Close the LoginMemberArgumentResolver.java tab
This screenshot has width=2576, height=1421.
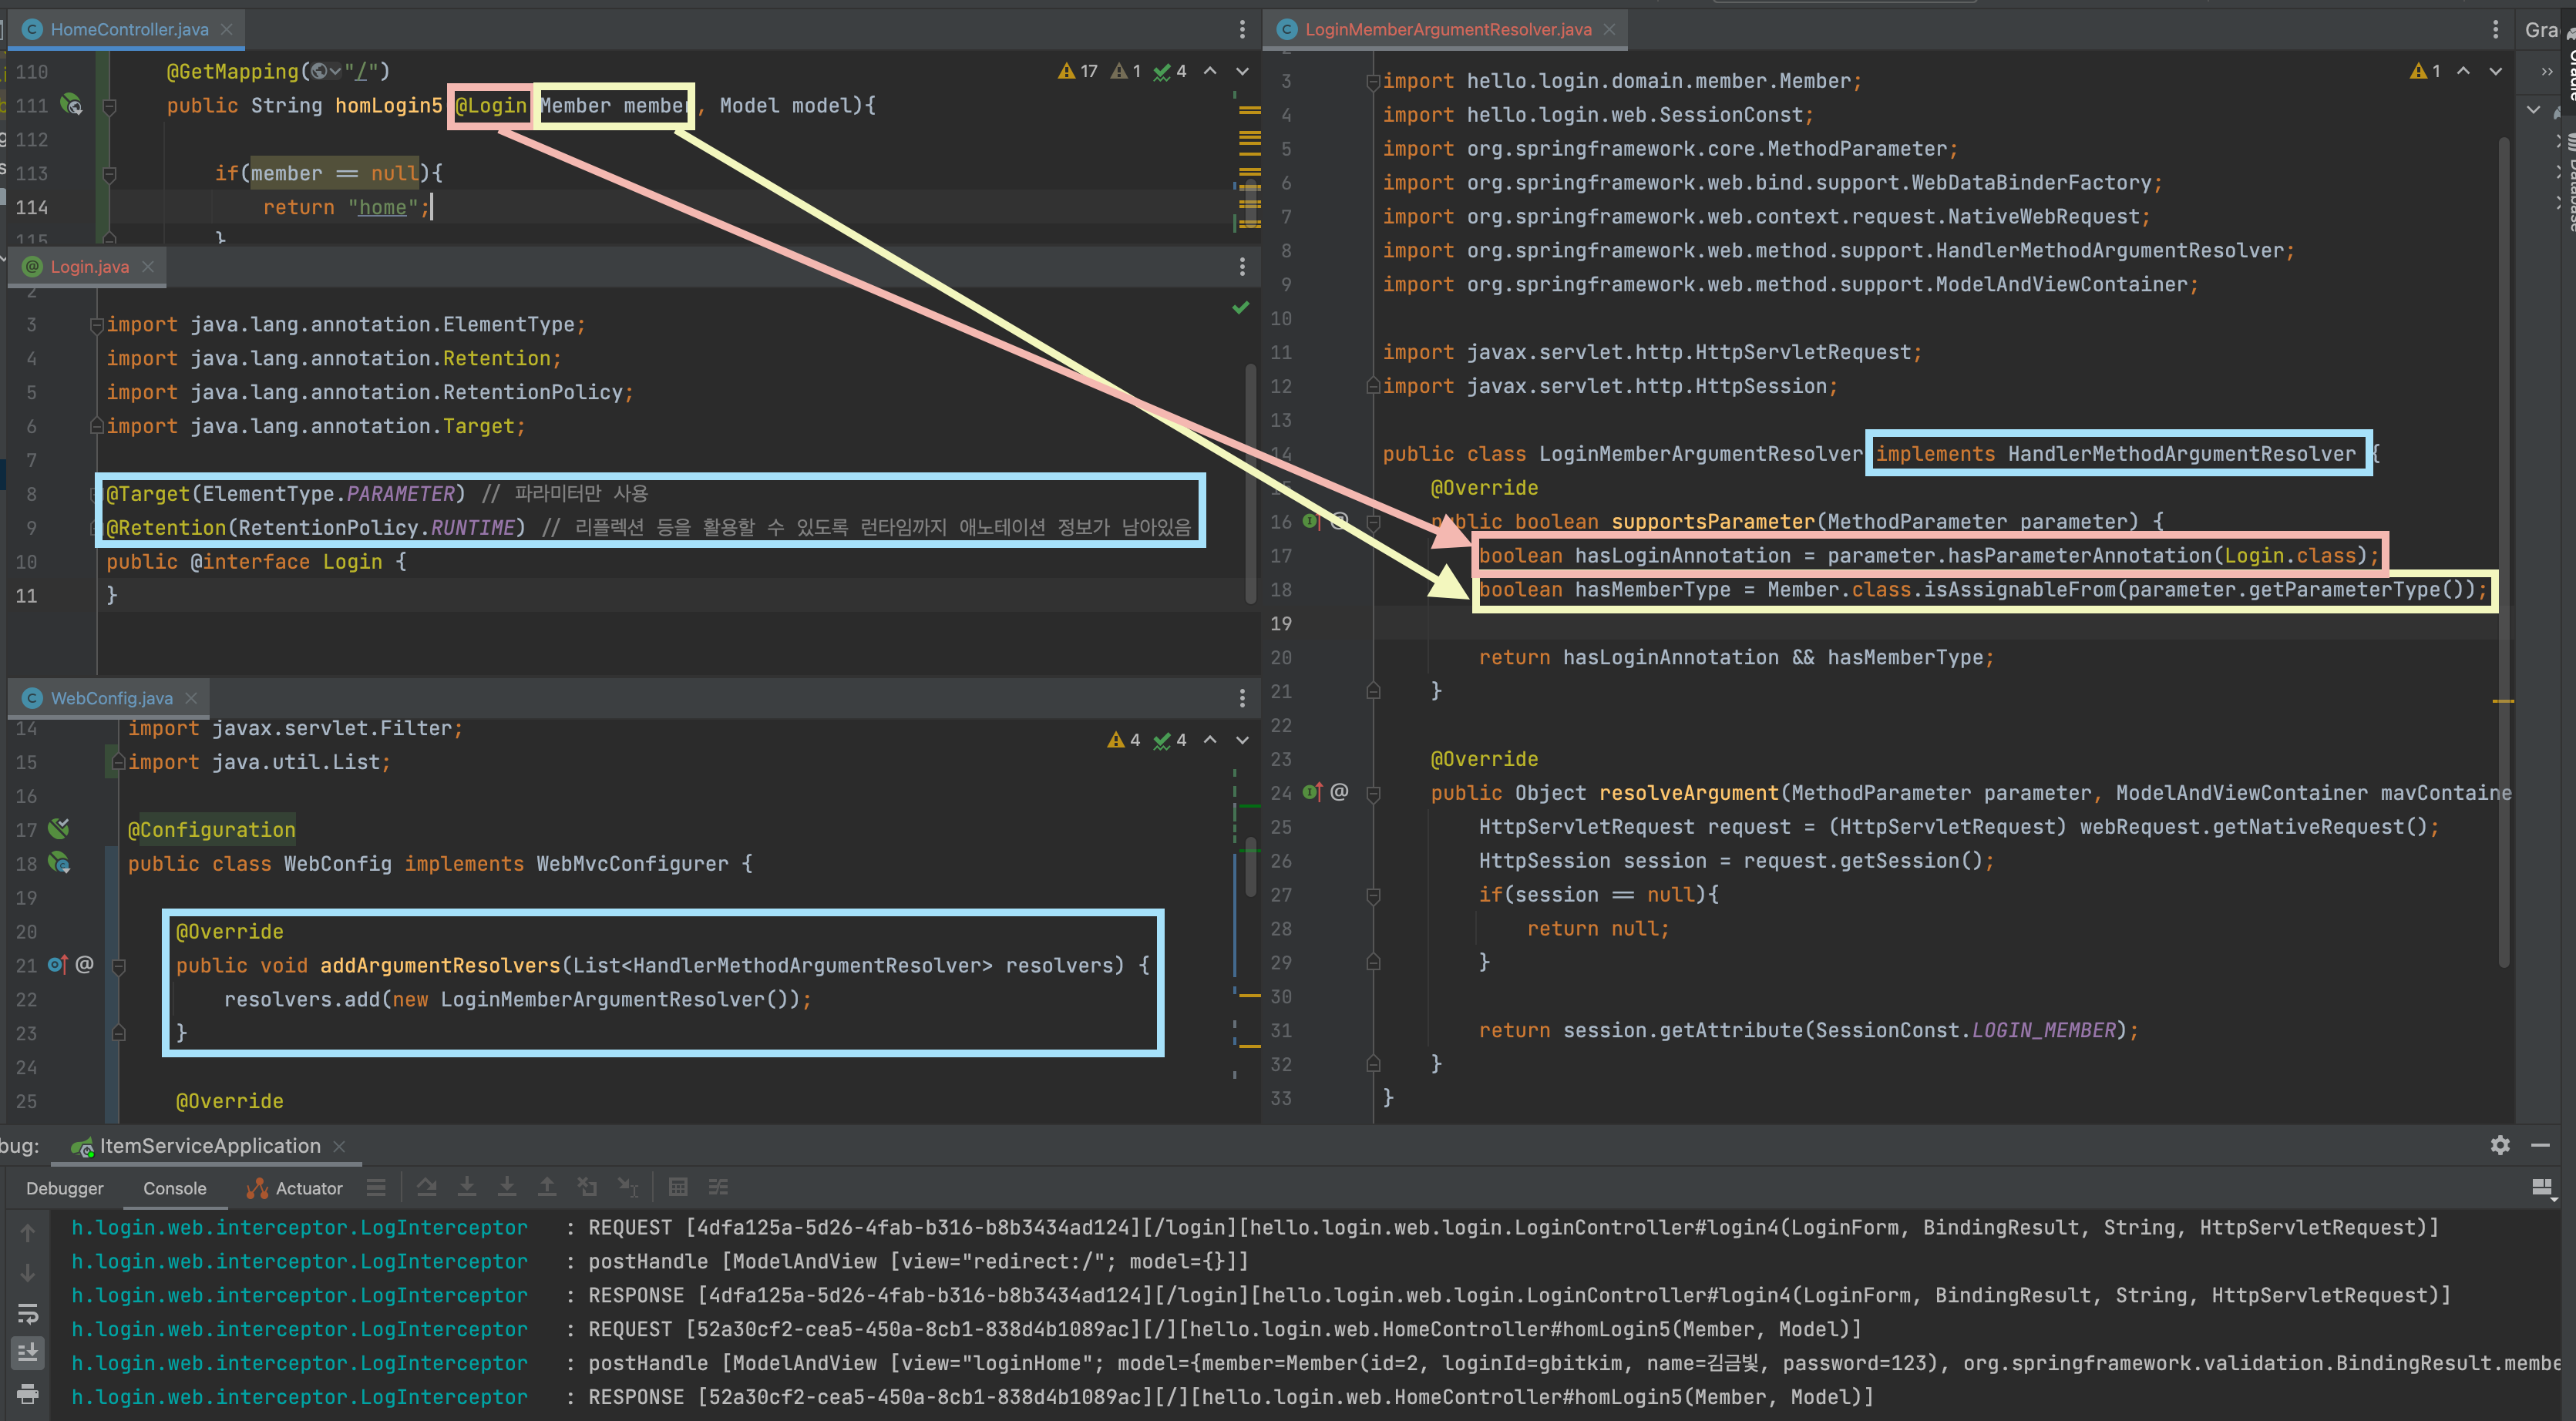(1609, 30)
